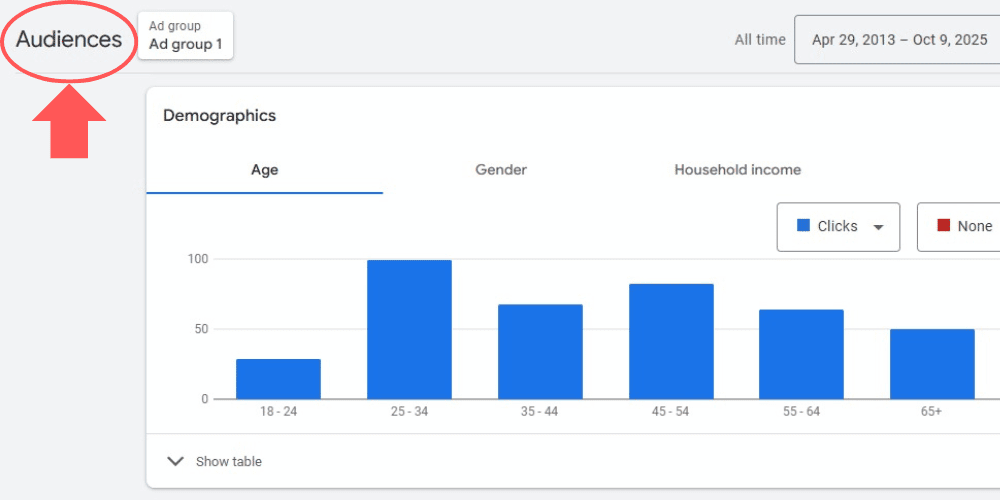Click the blue Clicks color square
Image resolution: width=1000 pixels, height=500 pixels.
click(x=803, y=226)
